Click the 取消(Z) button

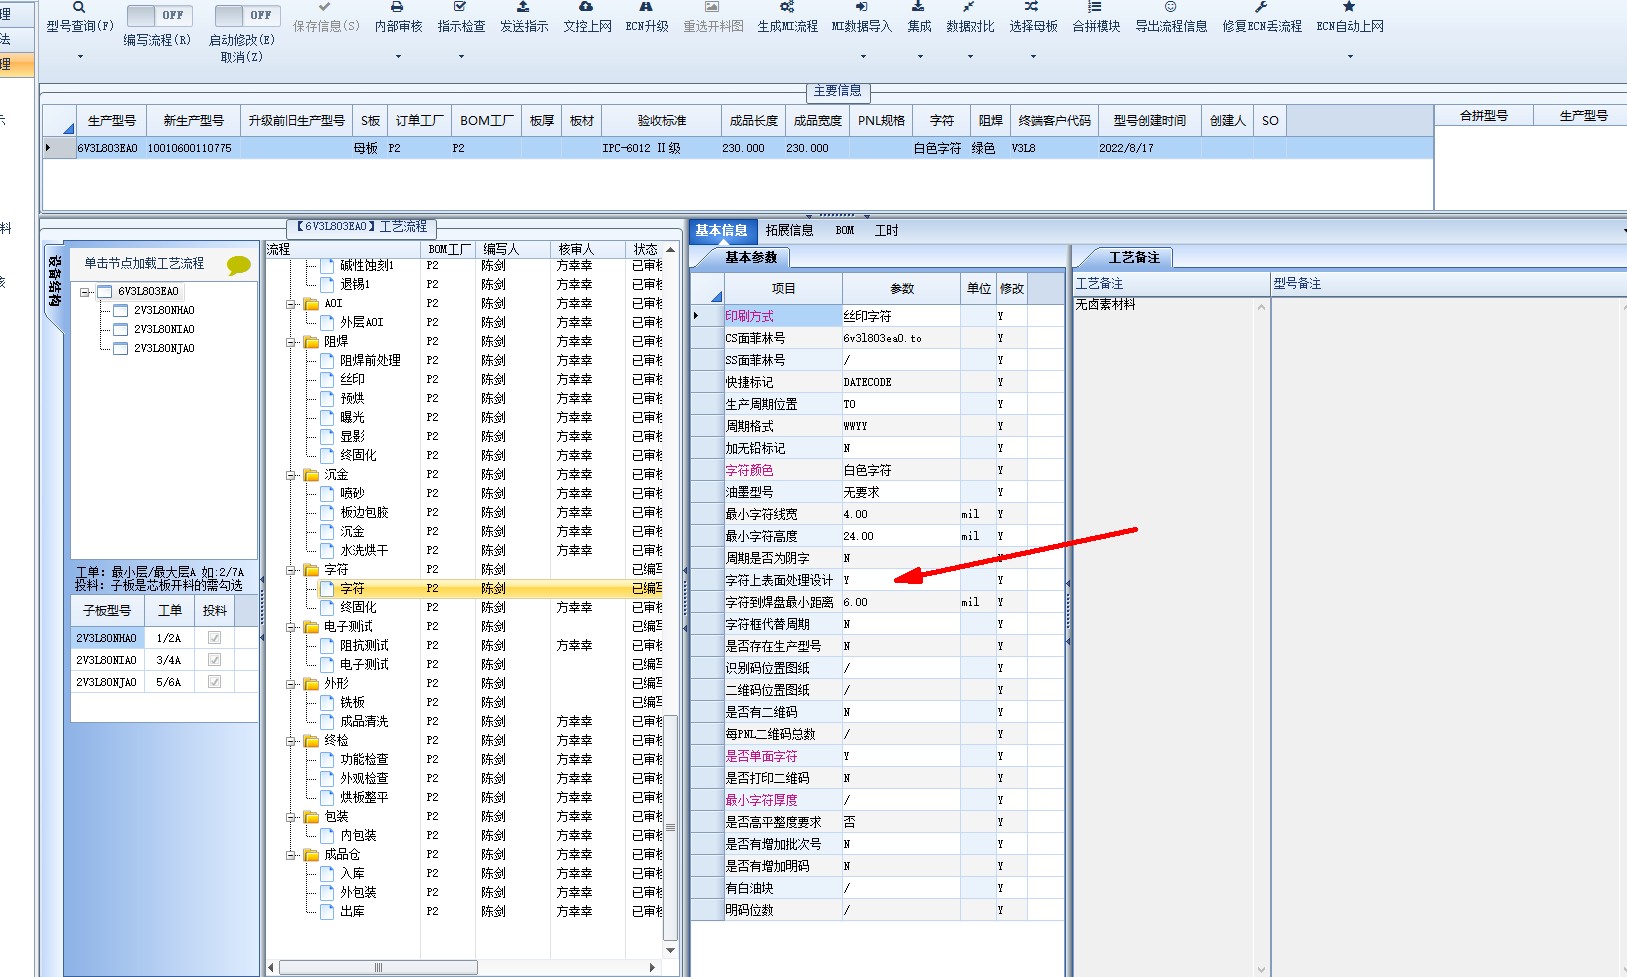242,57
